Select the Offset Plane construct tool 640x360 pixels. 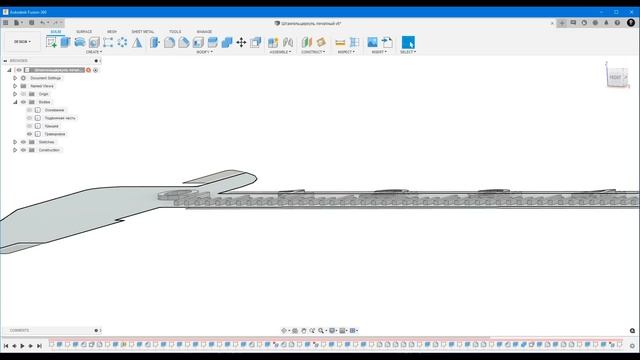[x=307, y=42]
